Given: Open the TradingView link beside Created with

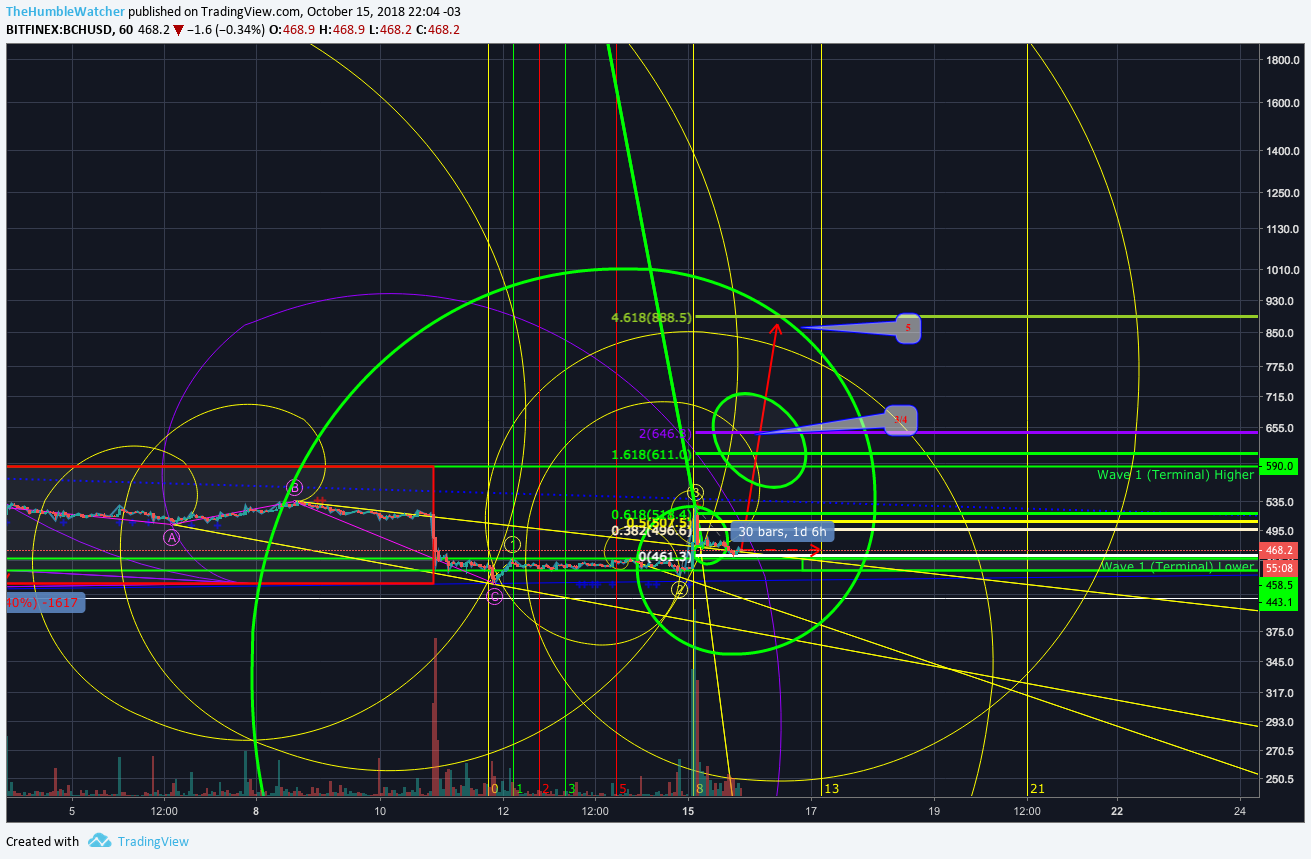Looking at the screenshot, I should pyautogui.click(x=153, y=841).
